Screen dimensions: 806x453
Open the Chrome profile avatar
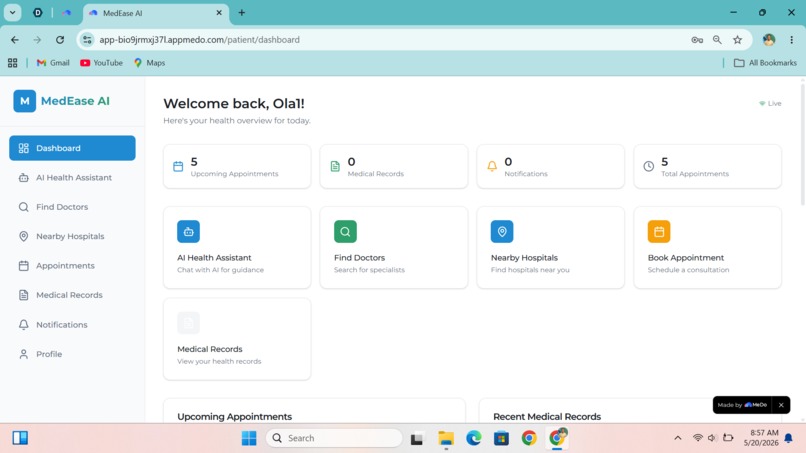coord(769,40)
